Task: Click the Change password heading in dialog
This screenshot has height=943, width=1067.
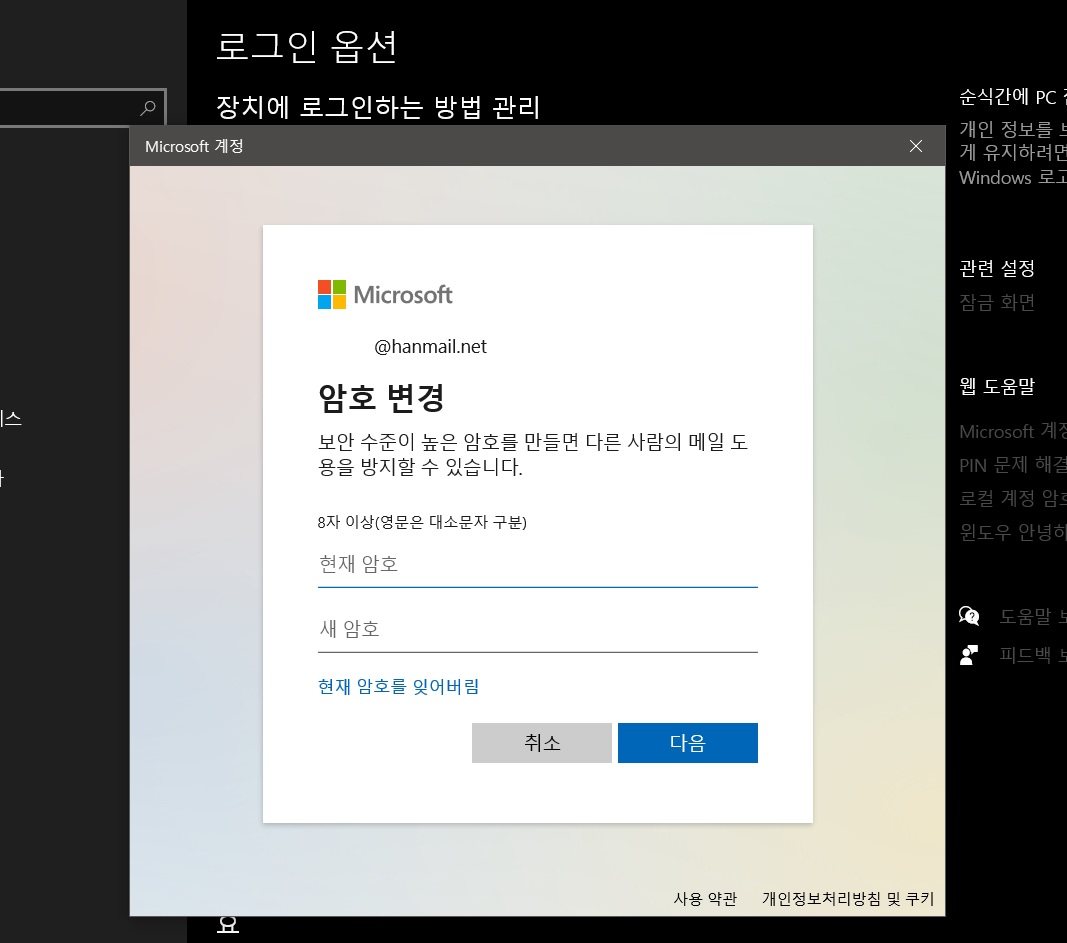Action: click(x=381, y=398)
